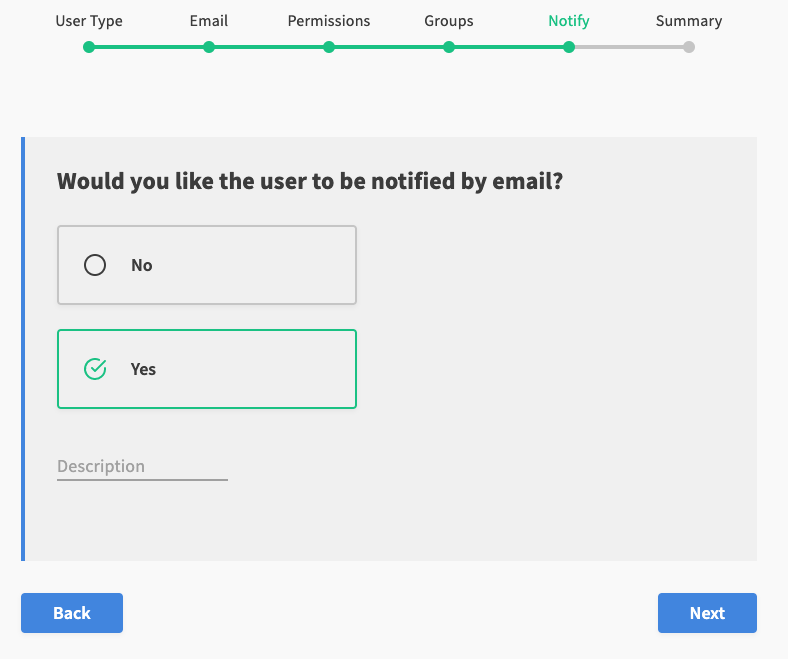Go to the Email step label
Screen dimensions: 788x659
(209, 21)
